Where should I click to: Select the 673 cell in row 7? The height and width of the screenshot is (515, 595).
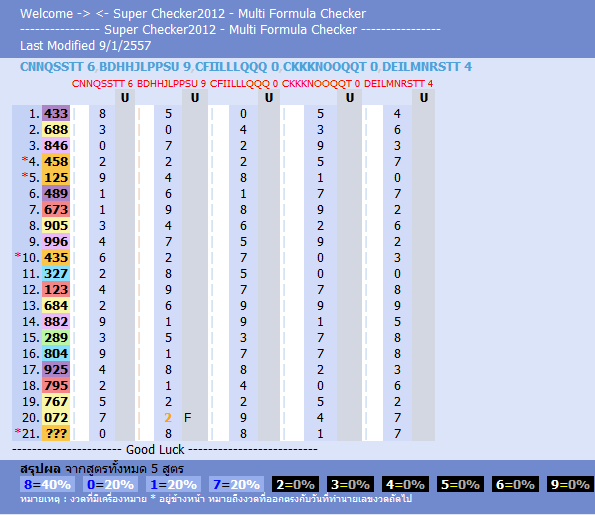point(56,209)
